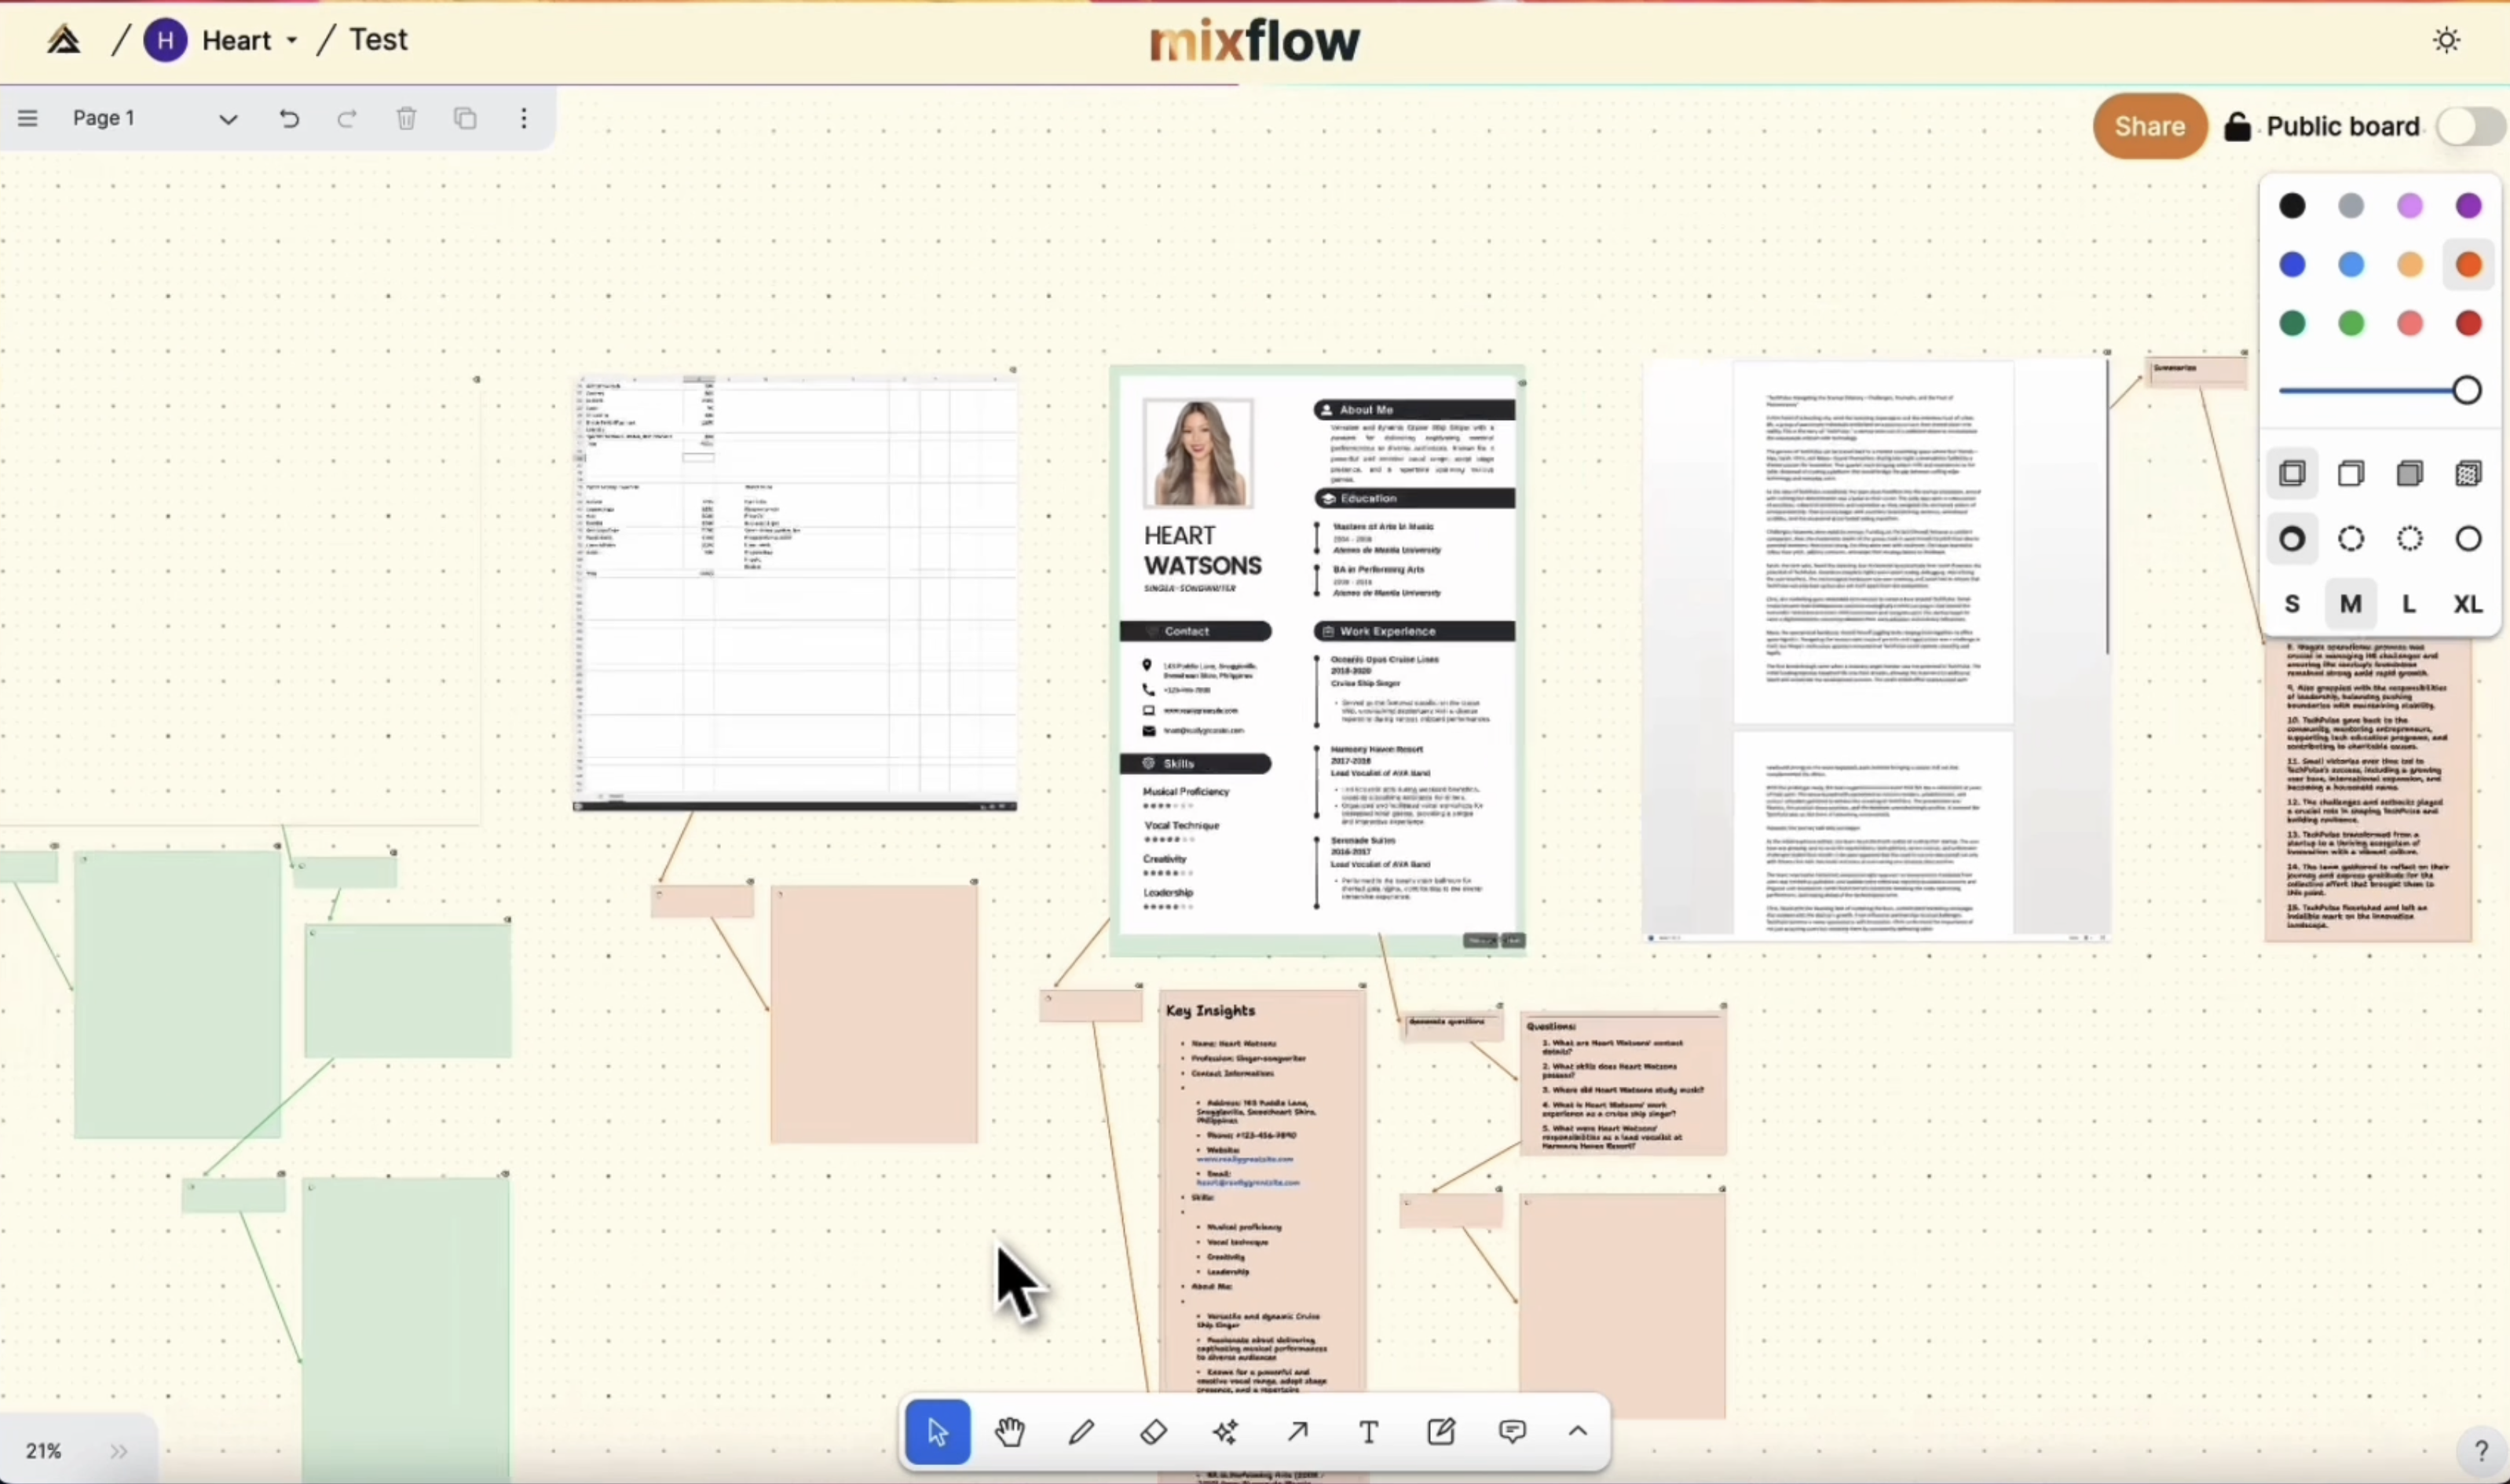Select the Pencil draw tool

1081,1432
